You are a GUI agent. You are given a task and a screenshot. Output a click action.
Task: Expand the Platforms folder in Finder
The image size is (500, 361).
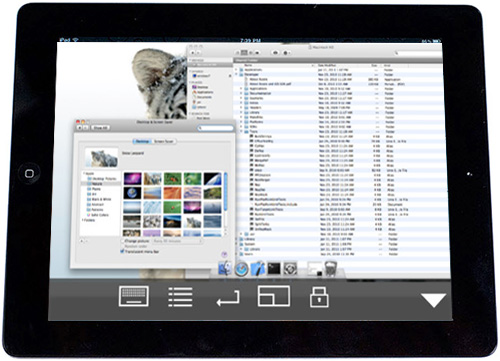click(242, 122)
